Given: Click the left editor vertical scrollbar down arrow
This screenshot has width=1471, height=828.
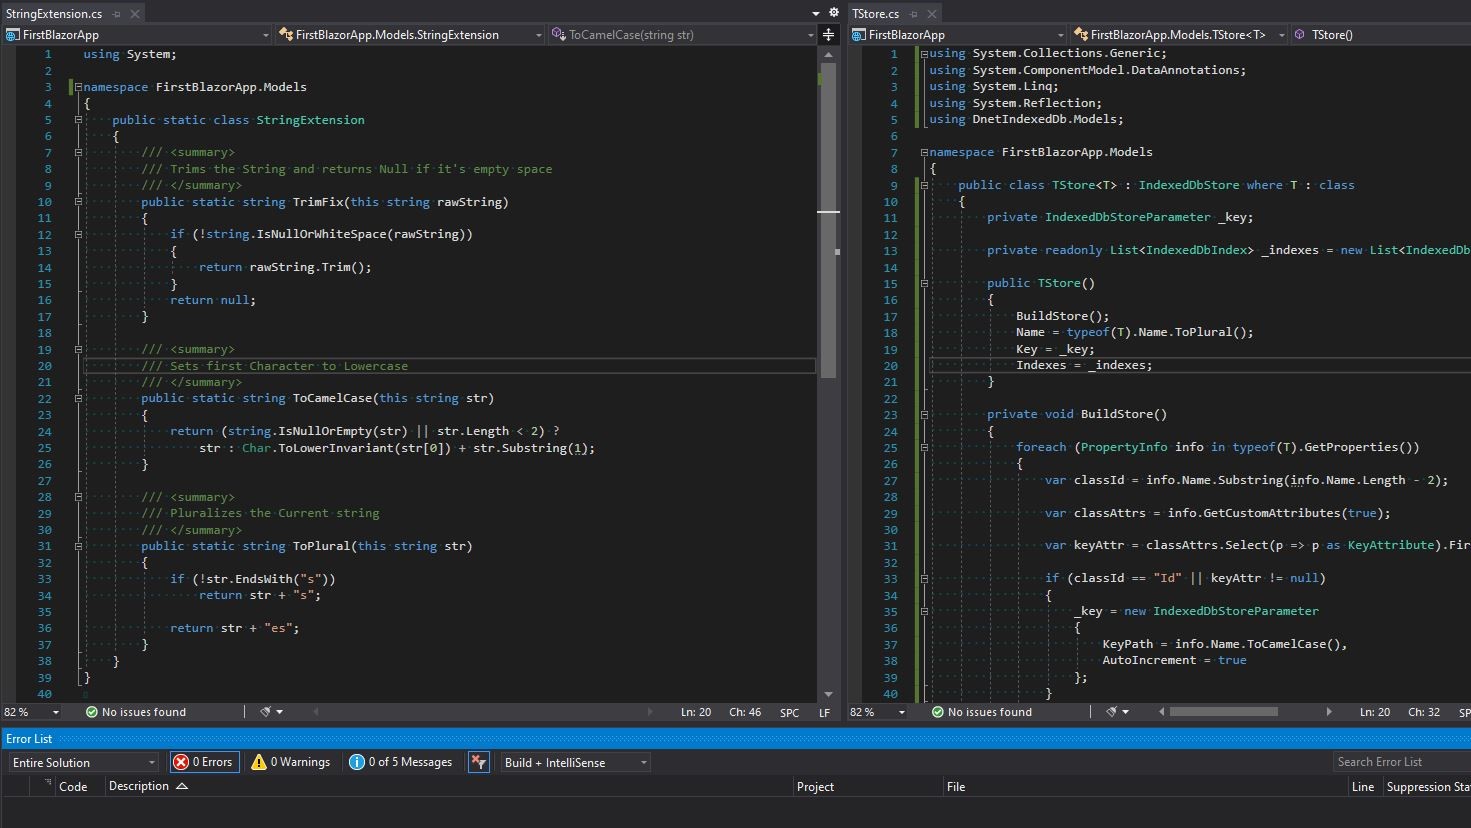Looking at the screenshot, I should tap(828, 694).
